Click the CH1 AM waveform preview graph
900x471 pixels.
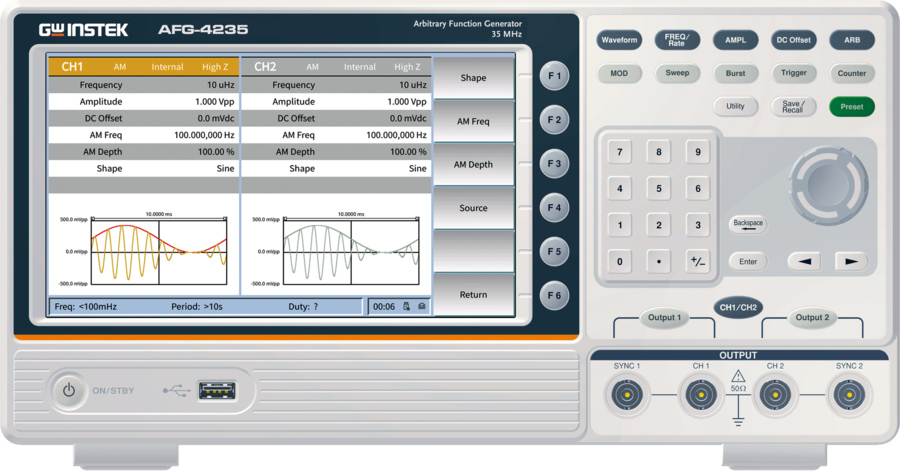[159, 252]
